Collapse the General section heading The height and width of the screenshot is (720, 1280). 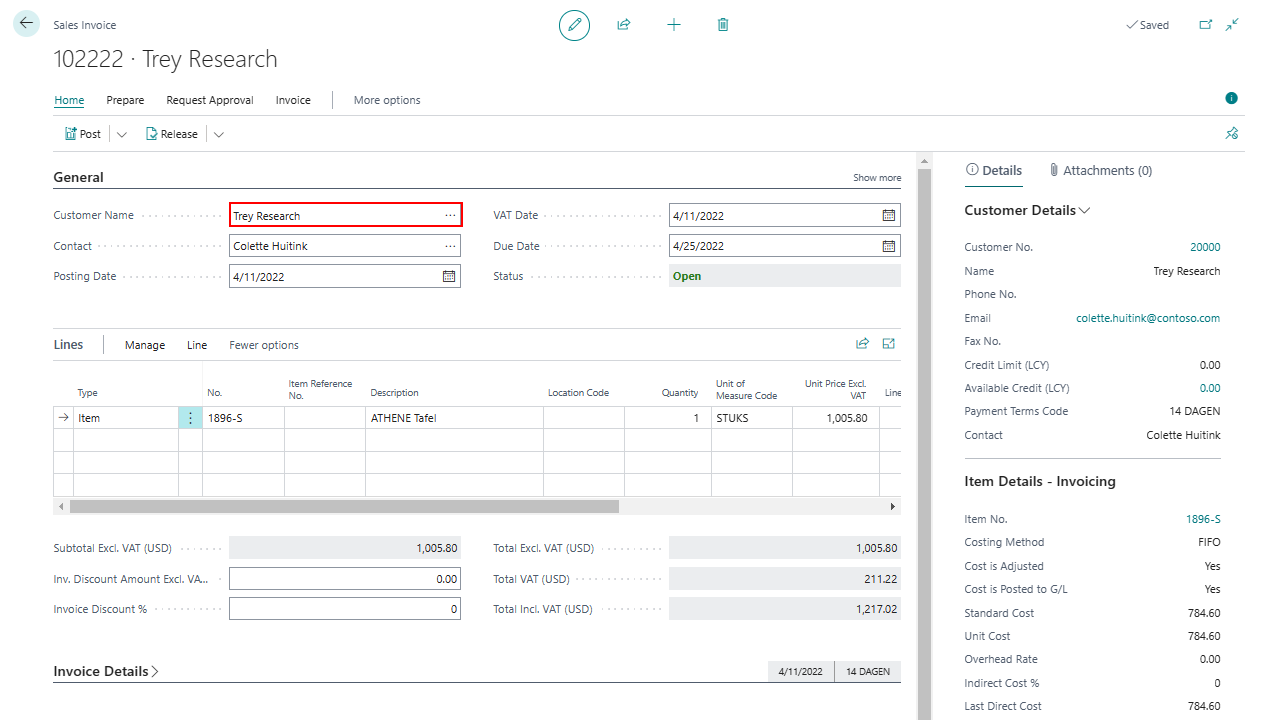click(78, 178)
